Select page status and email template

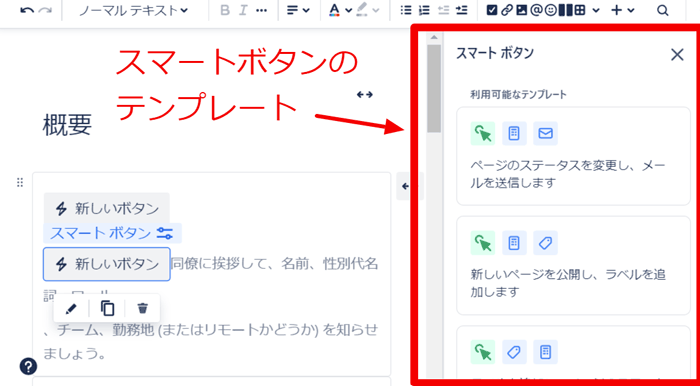(573, 156)
